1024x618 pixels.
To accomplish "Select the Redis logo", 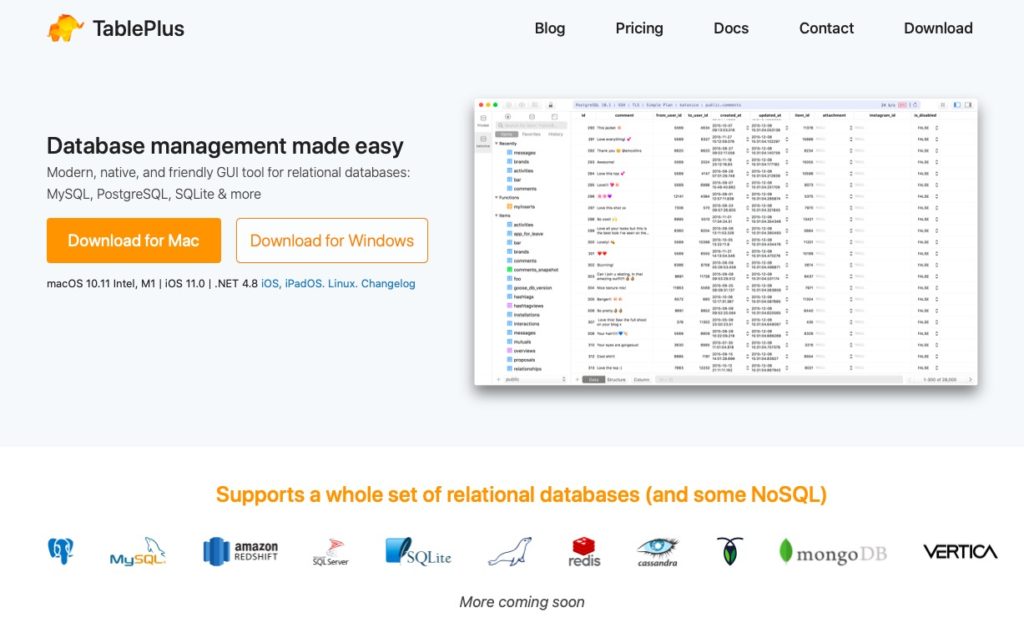I will (x=585, y=552).
